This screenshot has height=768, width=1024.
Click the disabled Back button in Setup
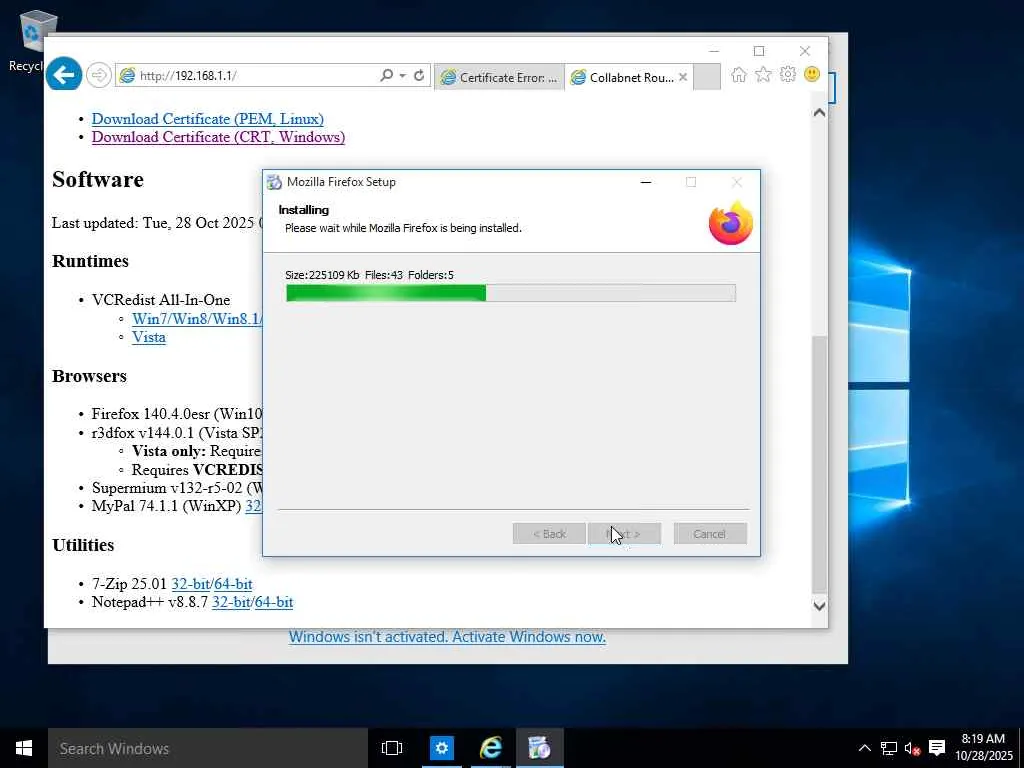(x=549, y=534)
